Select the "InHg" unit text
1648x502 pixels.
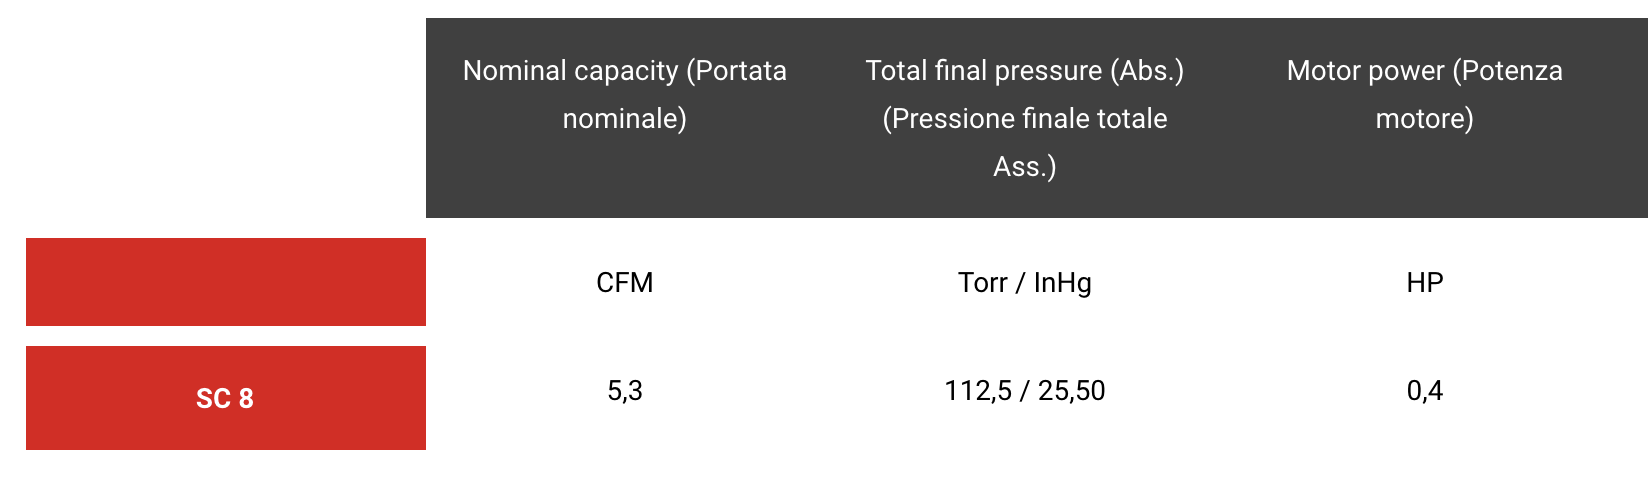(1062, 283)
